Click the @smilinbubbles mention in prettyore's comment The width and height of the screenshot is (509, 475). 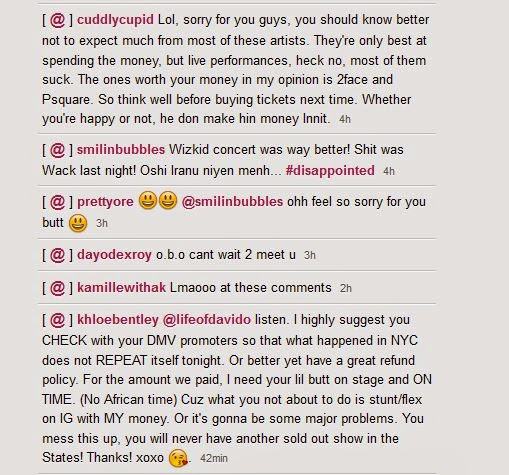click(232, 202)
